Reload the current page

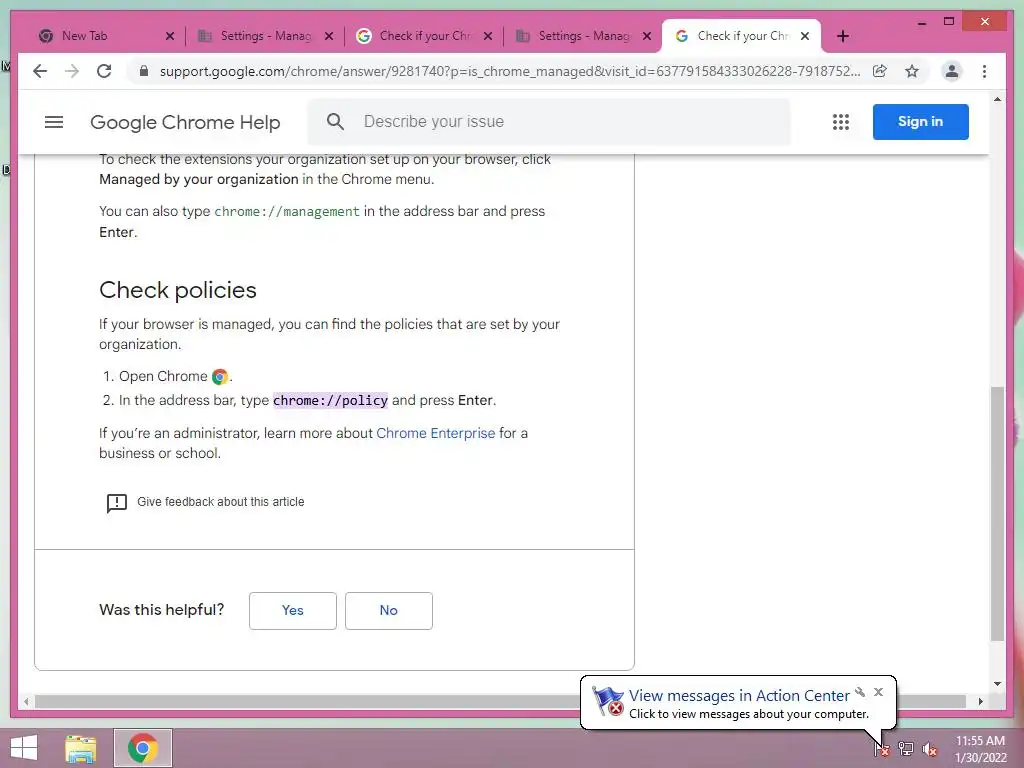click(x=104, y=71)
